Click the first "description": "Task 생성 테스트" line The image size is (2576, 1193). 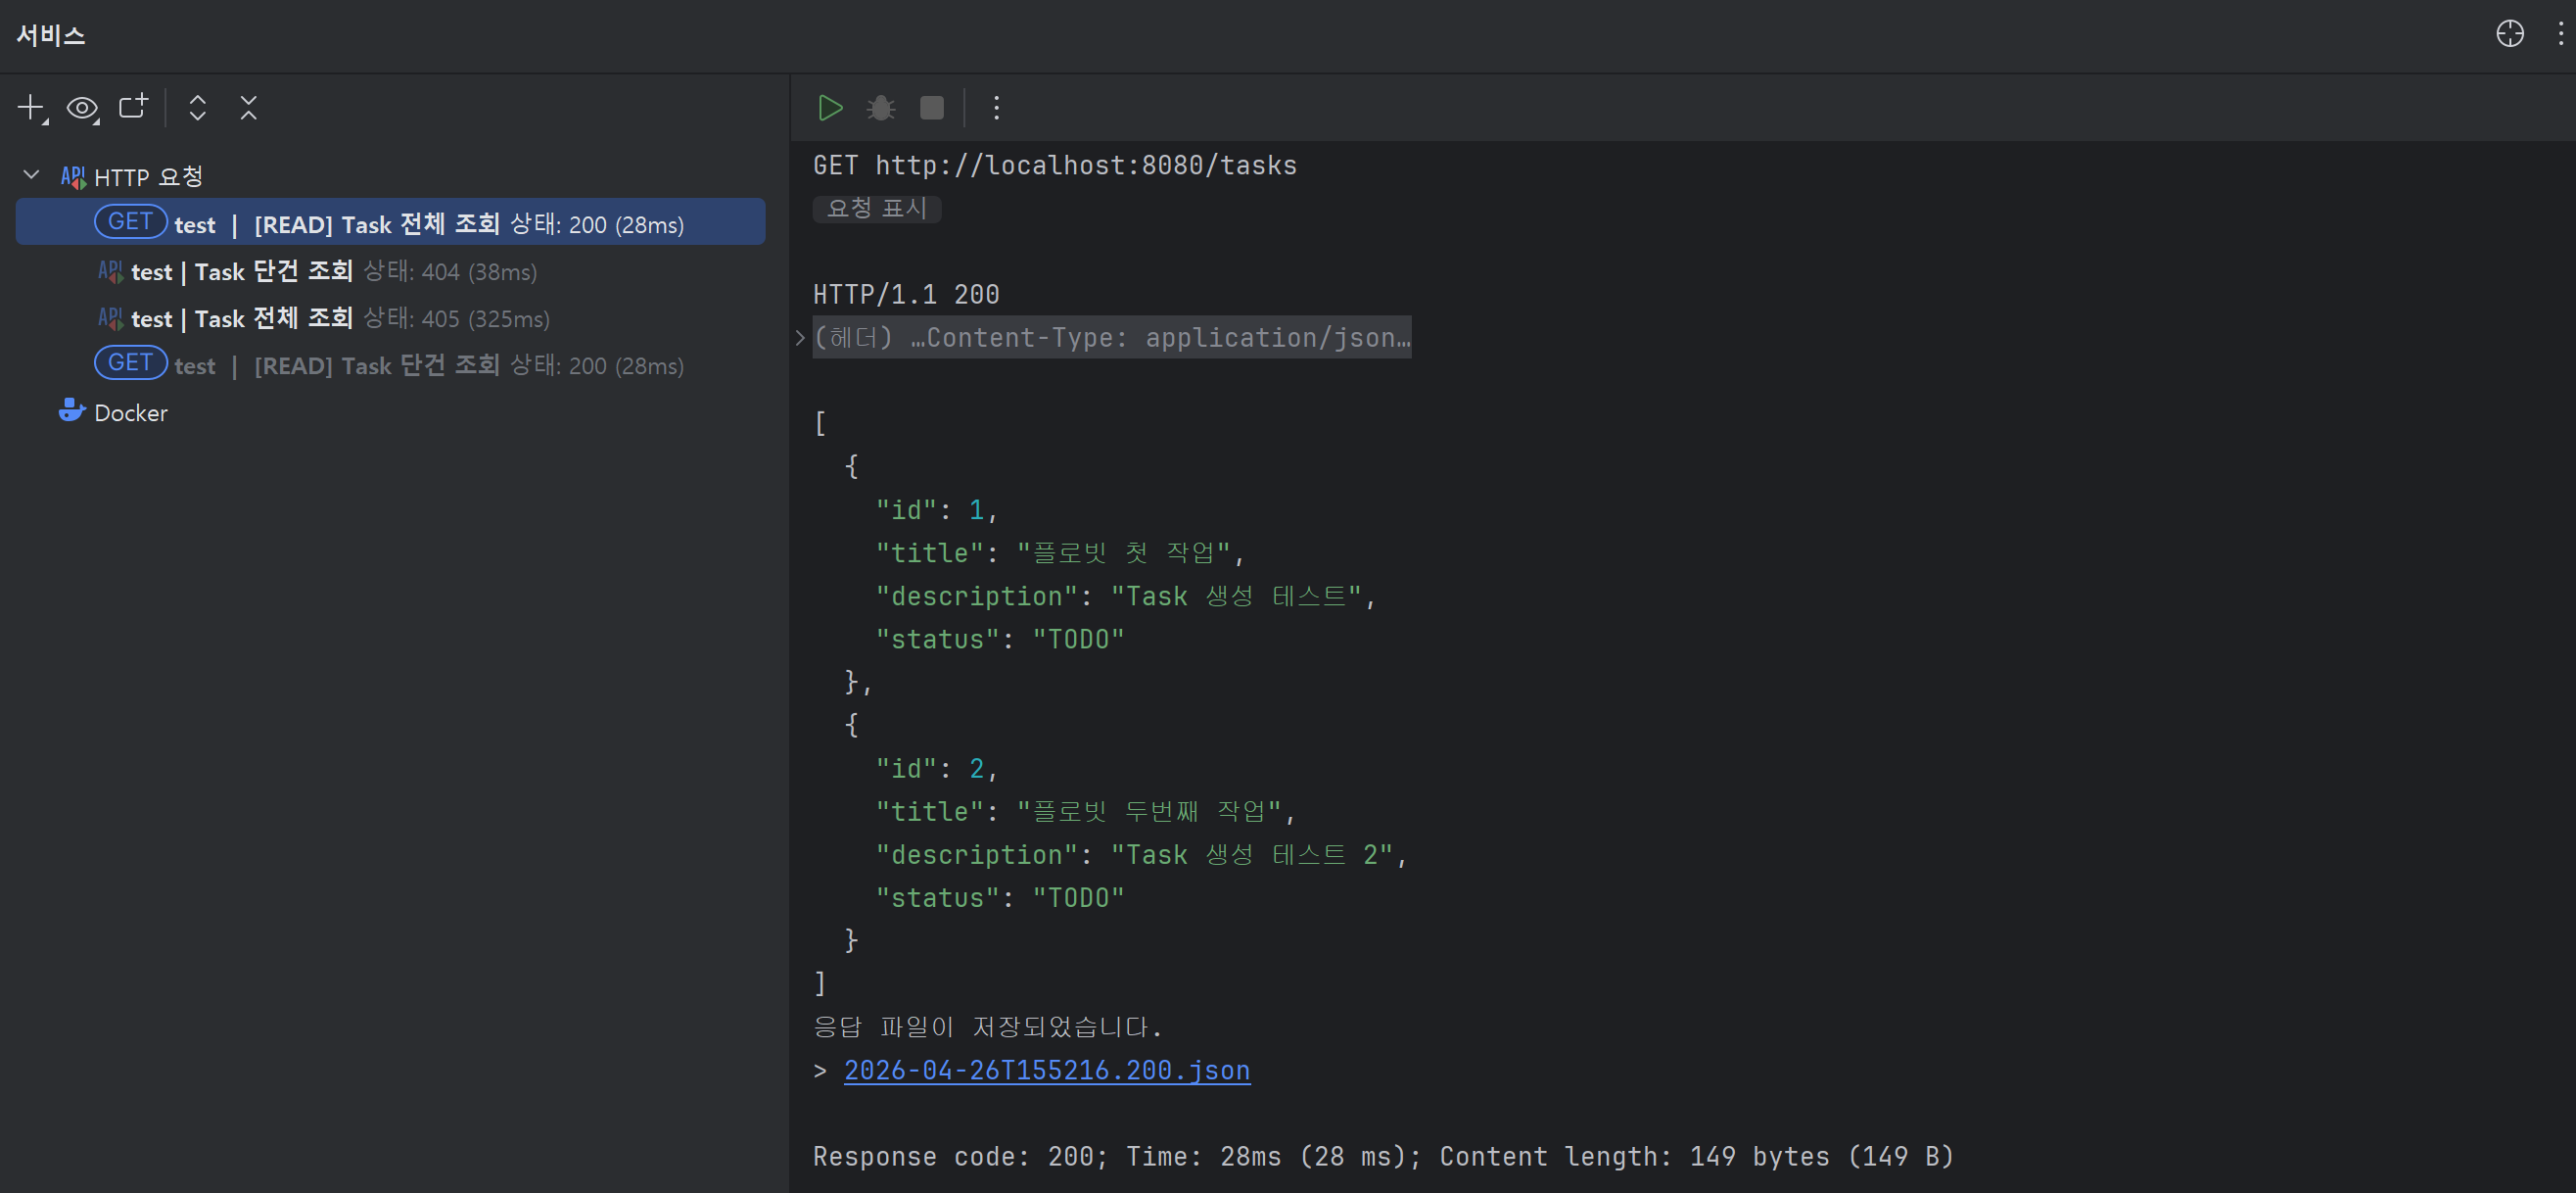pos(1126,596)
